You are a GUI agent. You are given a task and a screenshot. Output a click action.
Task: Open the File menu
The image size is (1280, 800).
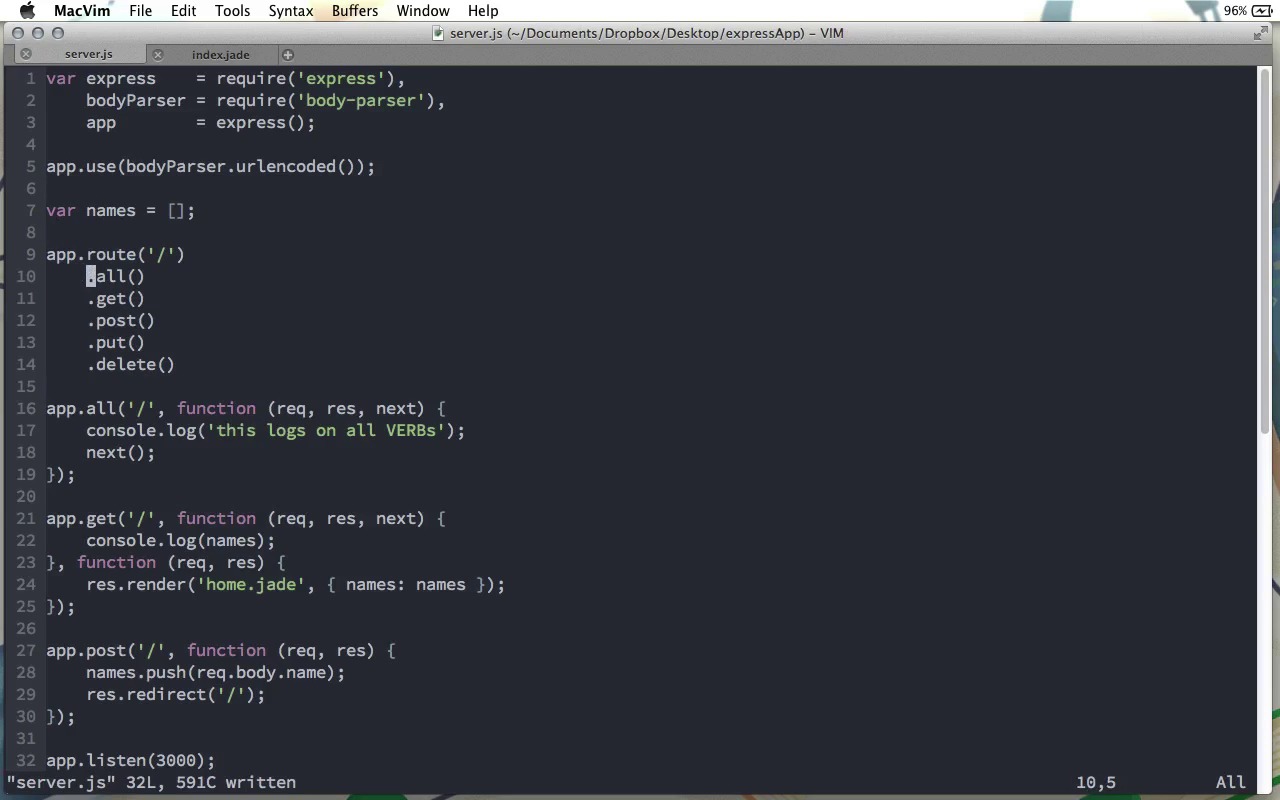coord(141,11)
